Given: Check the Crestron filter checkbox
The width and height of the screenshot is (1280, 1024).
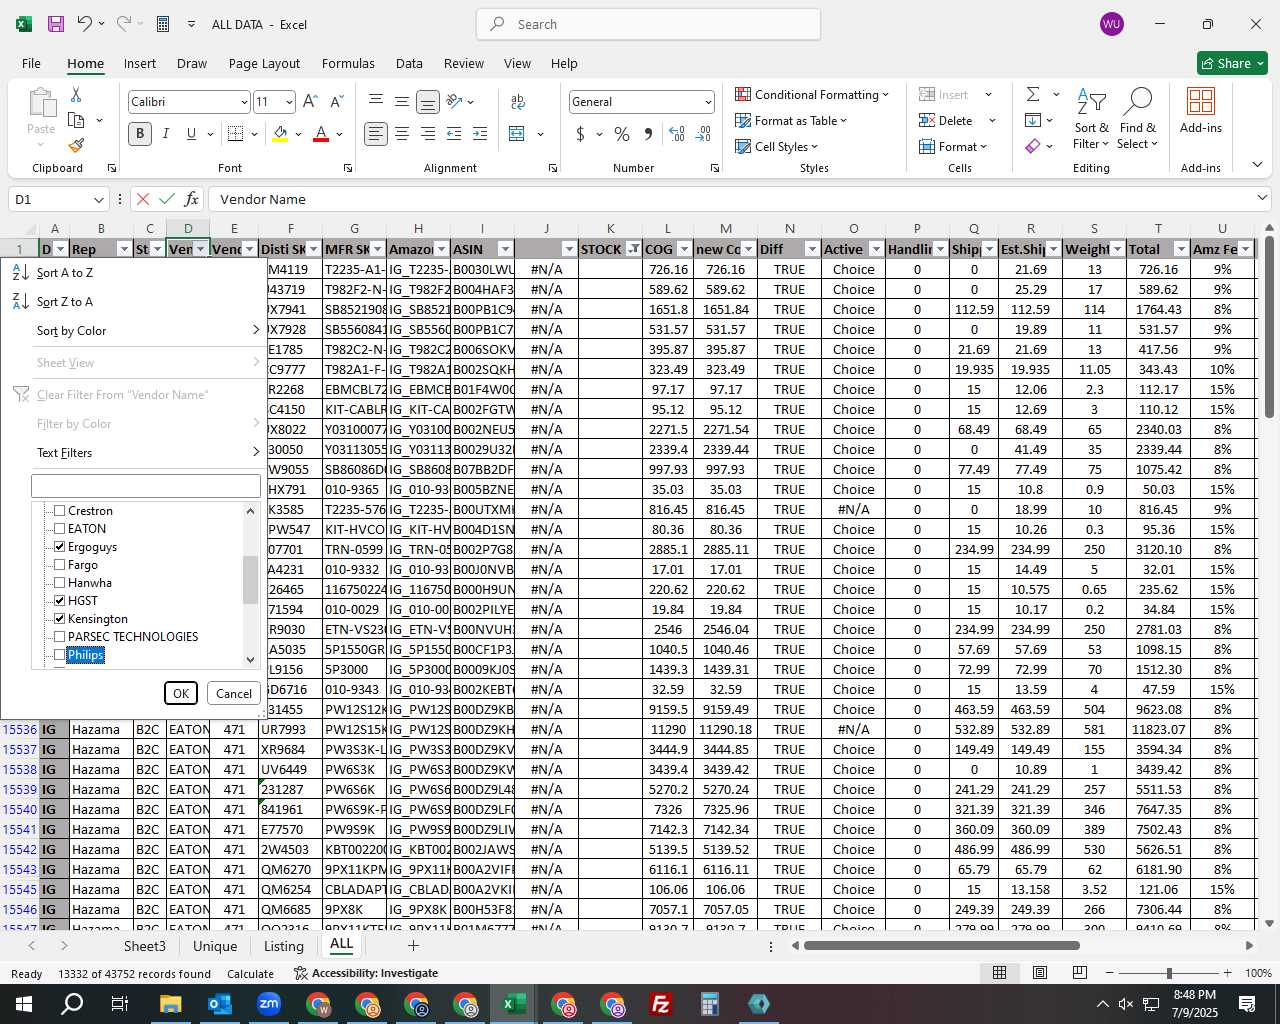Looking at the screenshot, I should [x=60, y=511].
